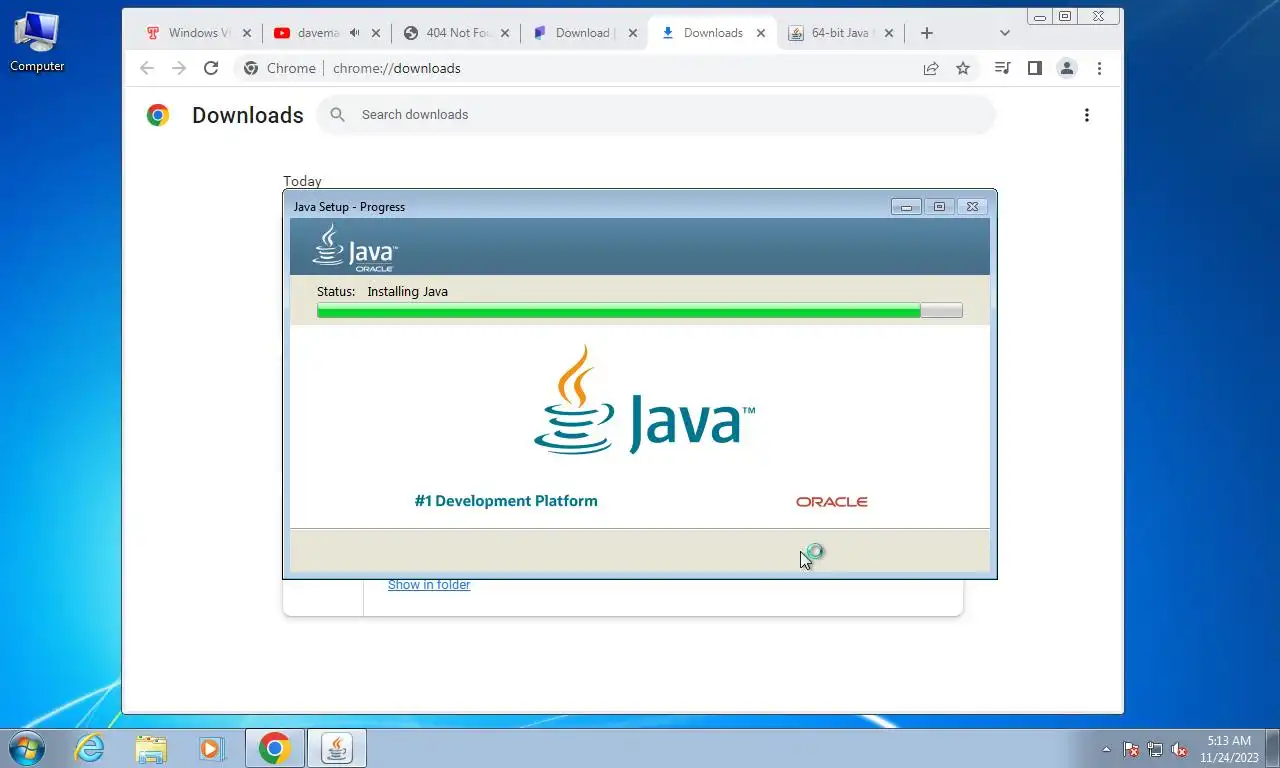Click Show in folder link
The width and height of the screenshot is (1280, 768).
[x=429, y=585]
